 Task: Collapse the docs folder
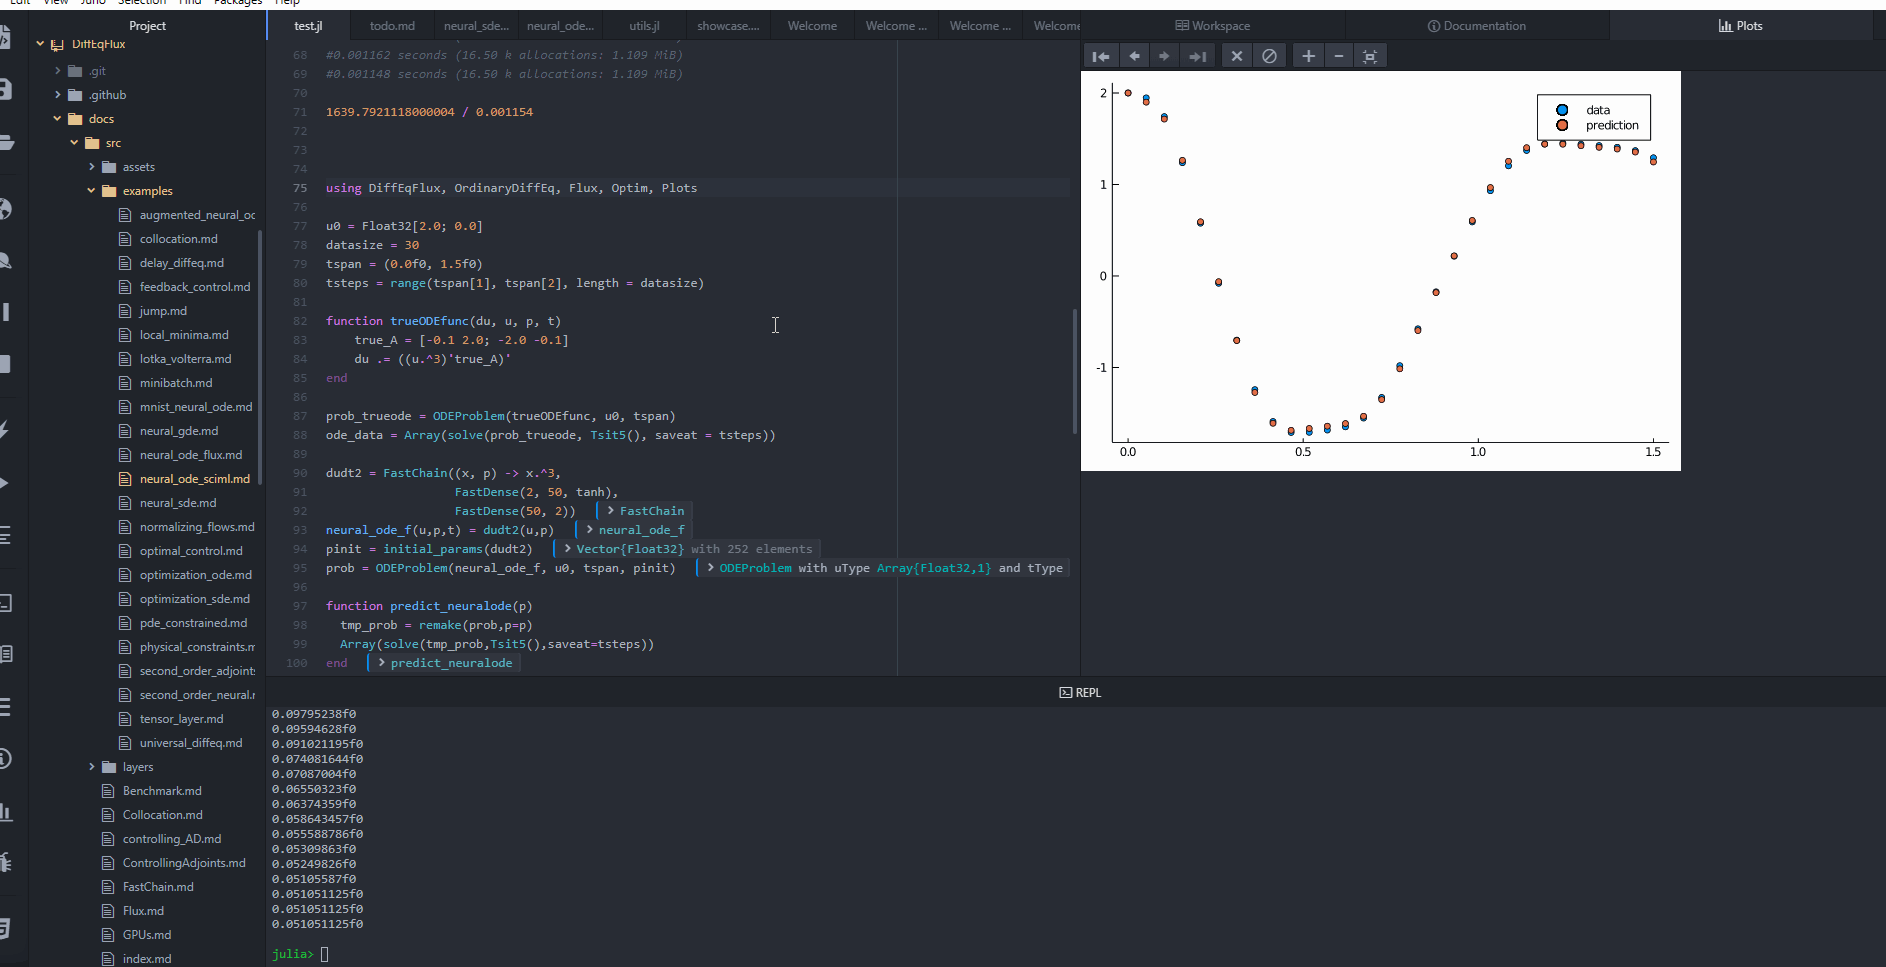tap(57, 119)
